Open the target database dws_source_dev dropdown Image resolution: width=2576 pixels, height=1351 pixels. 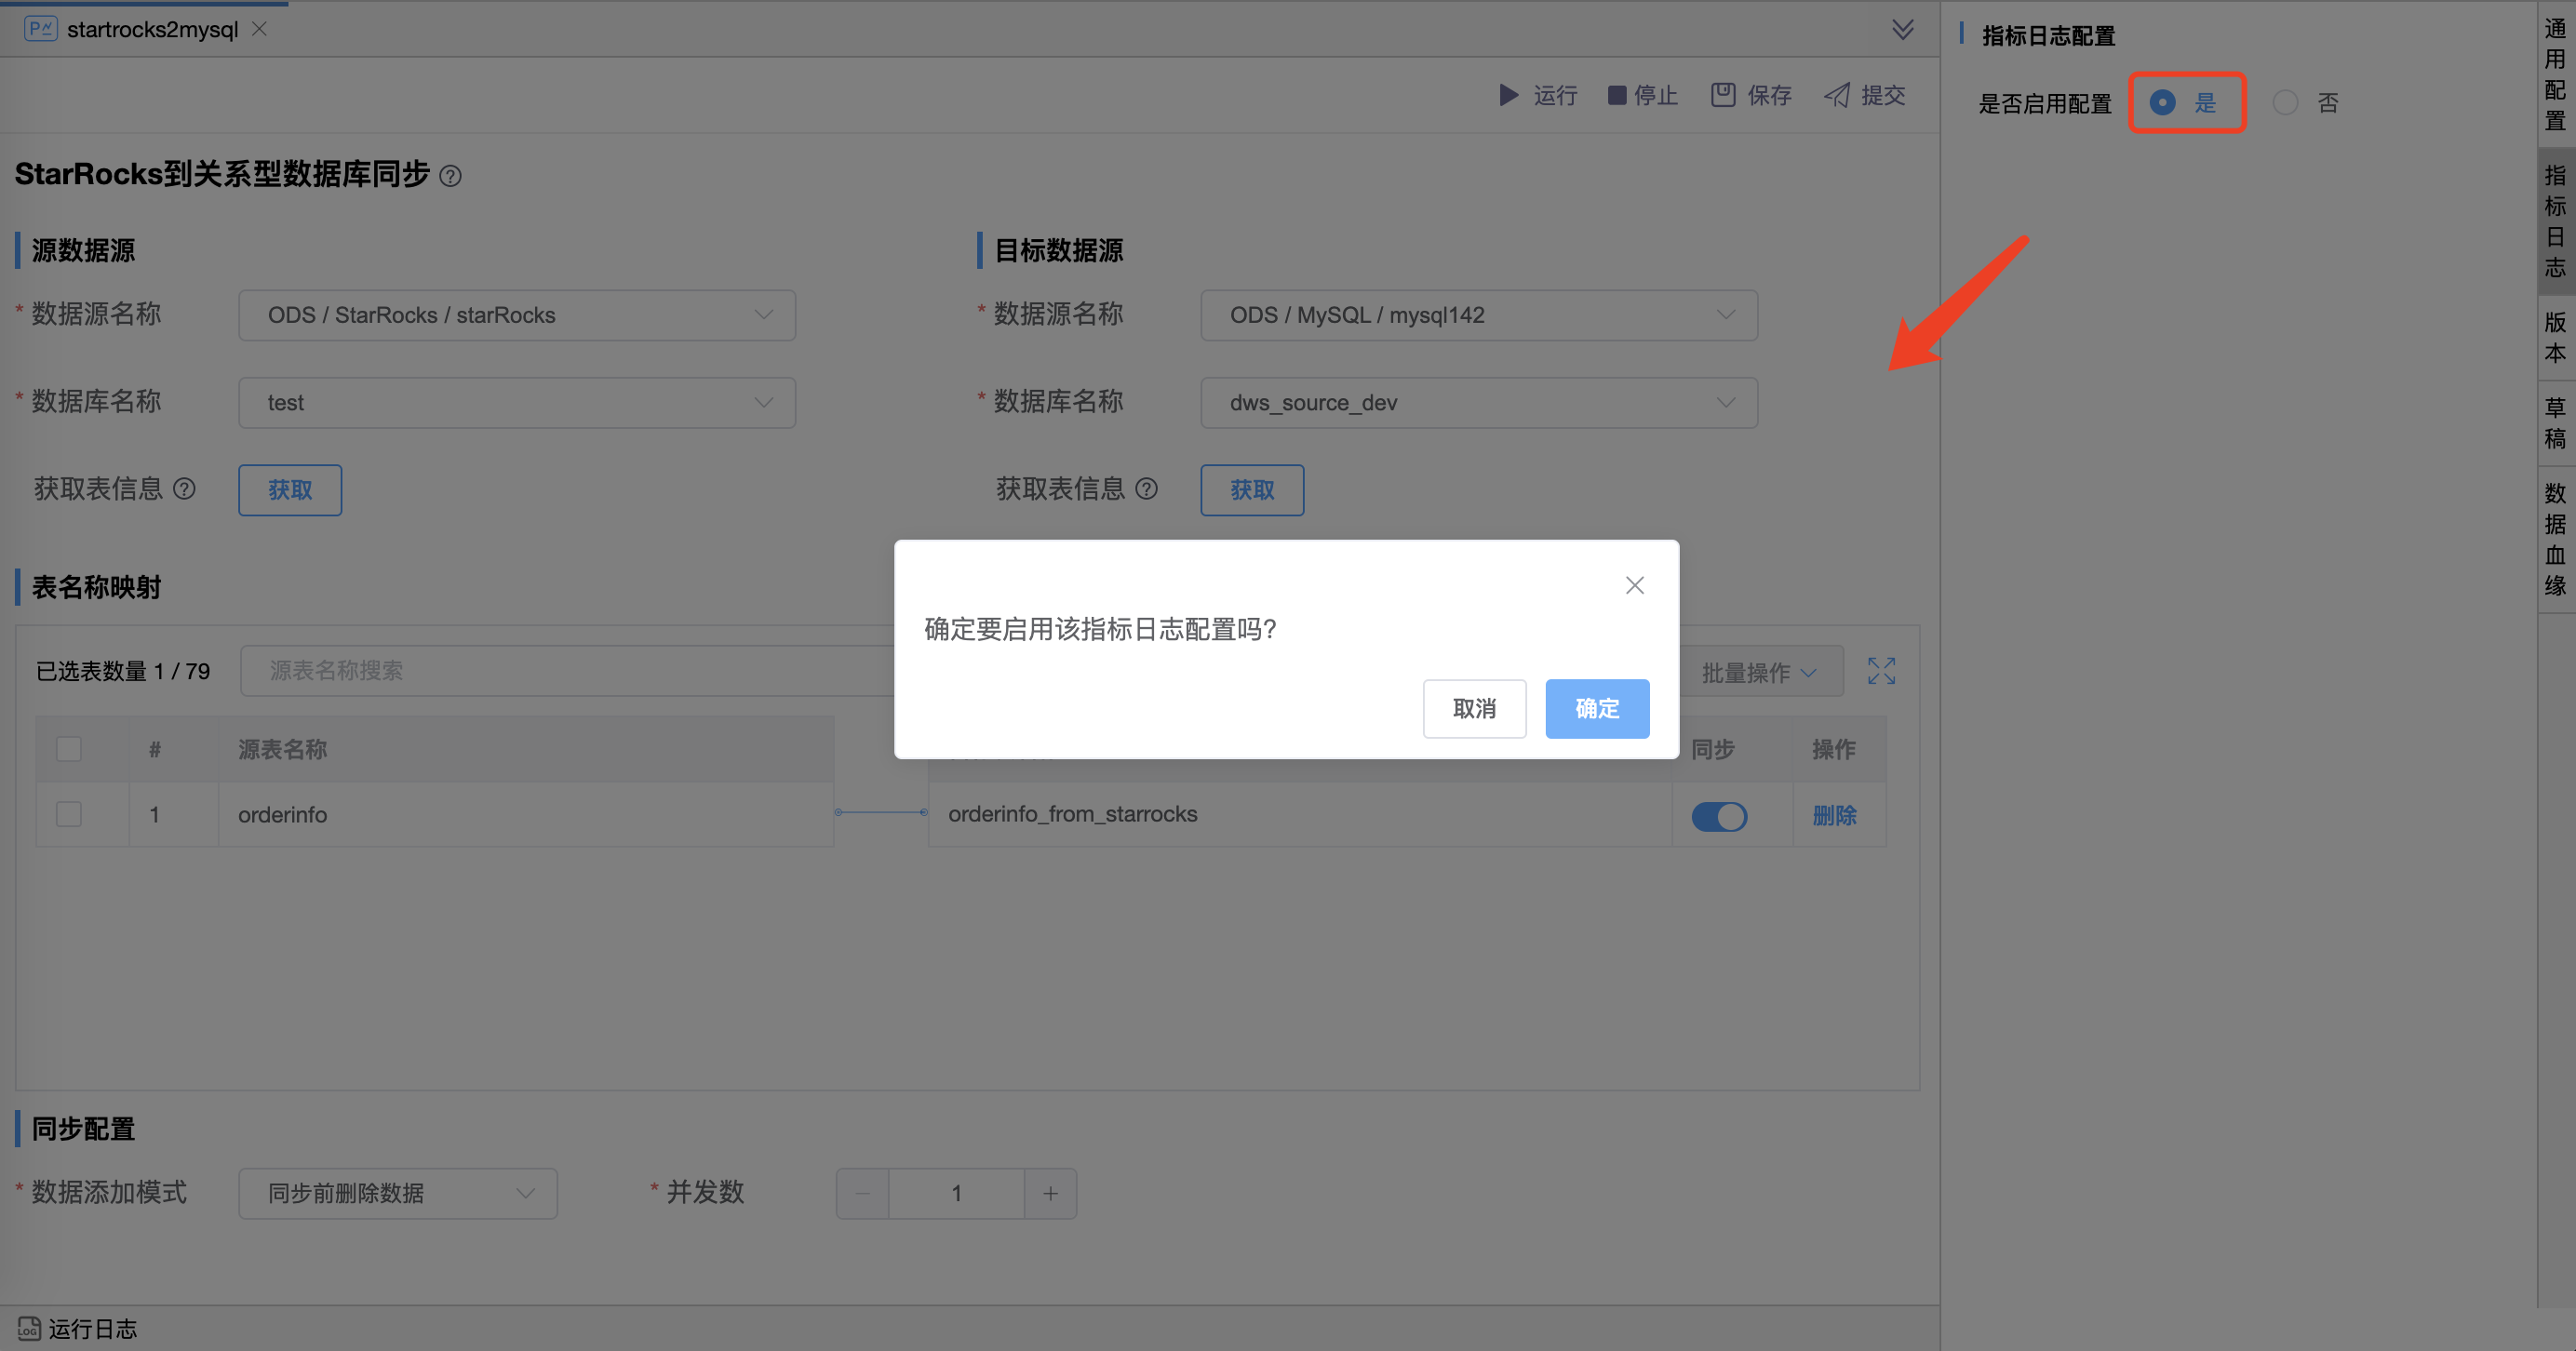point(1478,403)
